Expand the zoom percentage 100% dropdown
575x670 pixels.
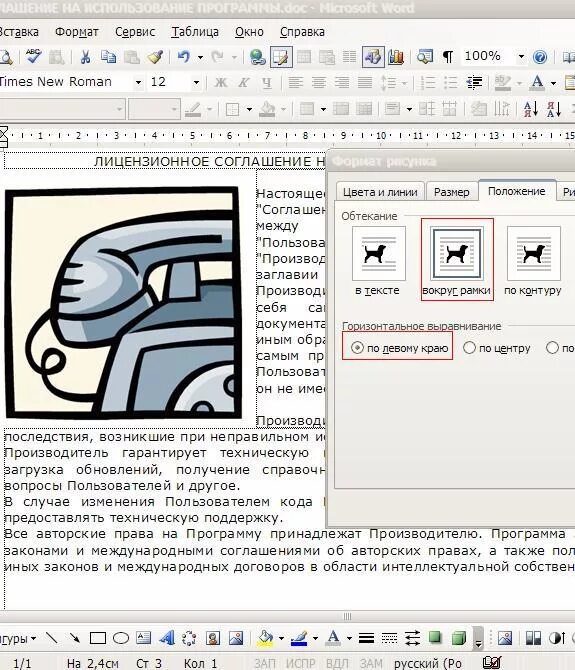tap(521, 56)
